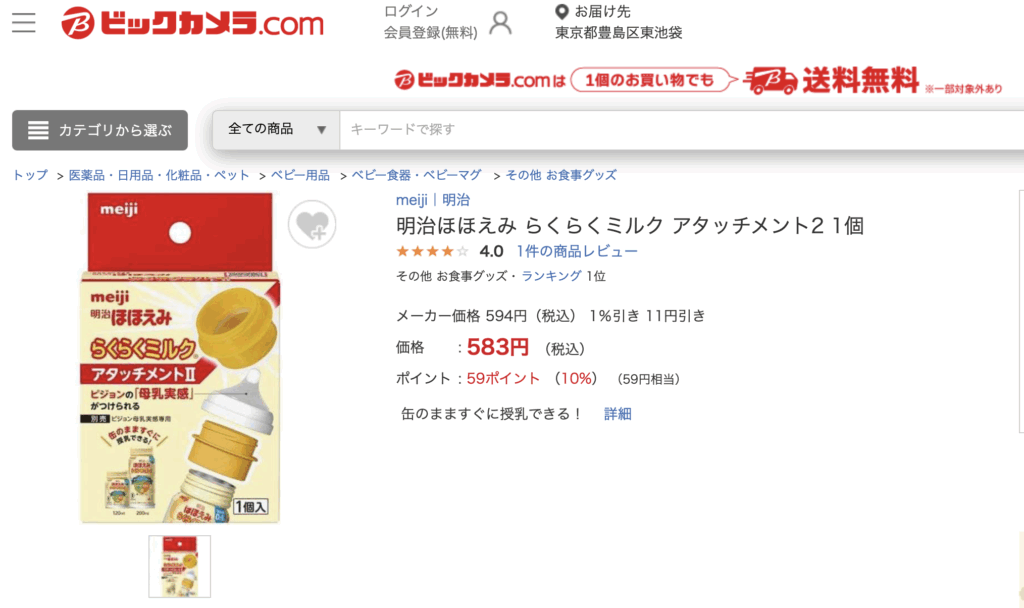Click the meiji｜明治 brand link
Image resolution: width=1024 pixels, height=608 pixels.
433,200
